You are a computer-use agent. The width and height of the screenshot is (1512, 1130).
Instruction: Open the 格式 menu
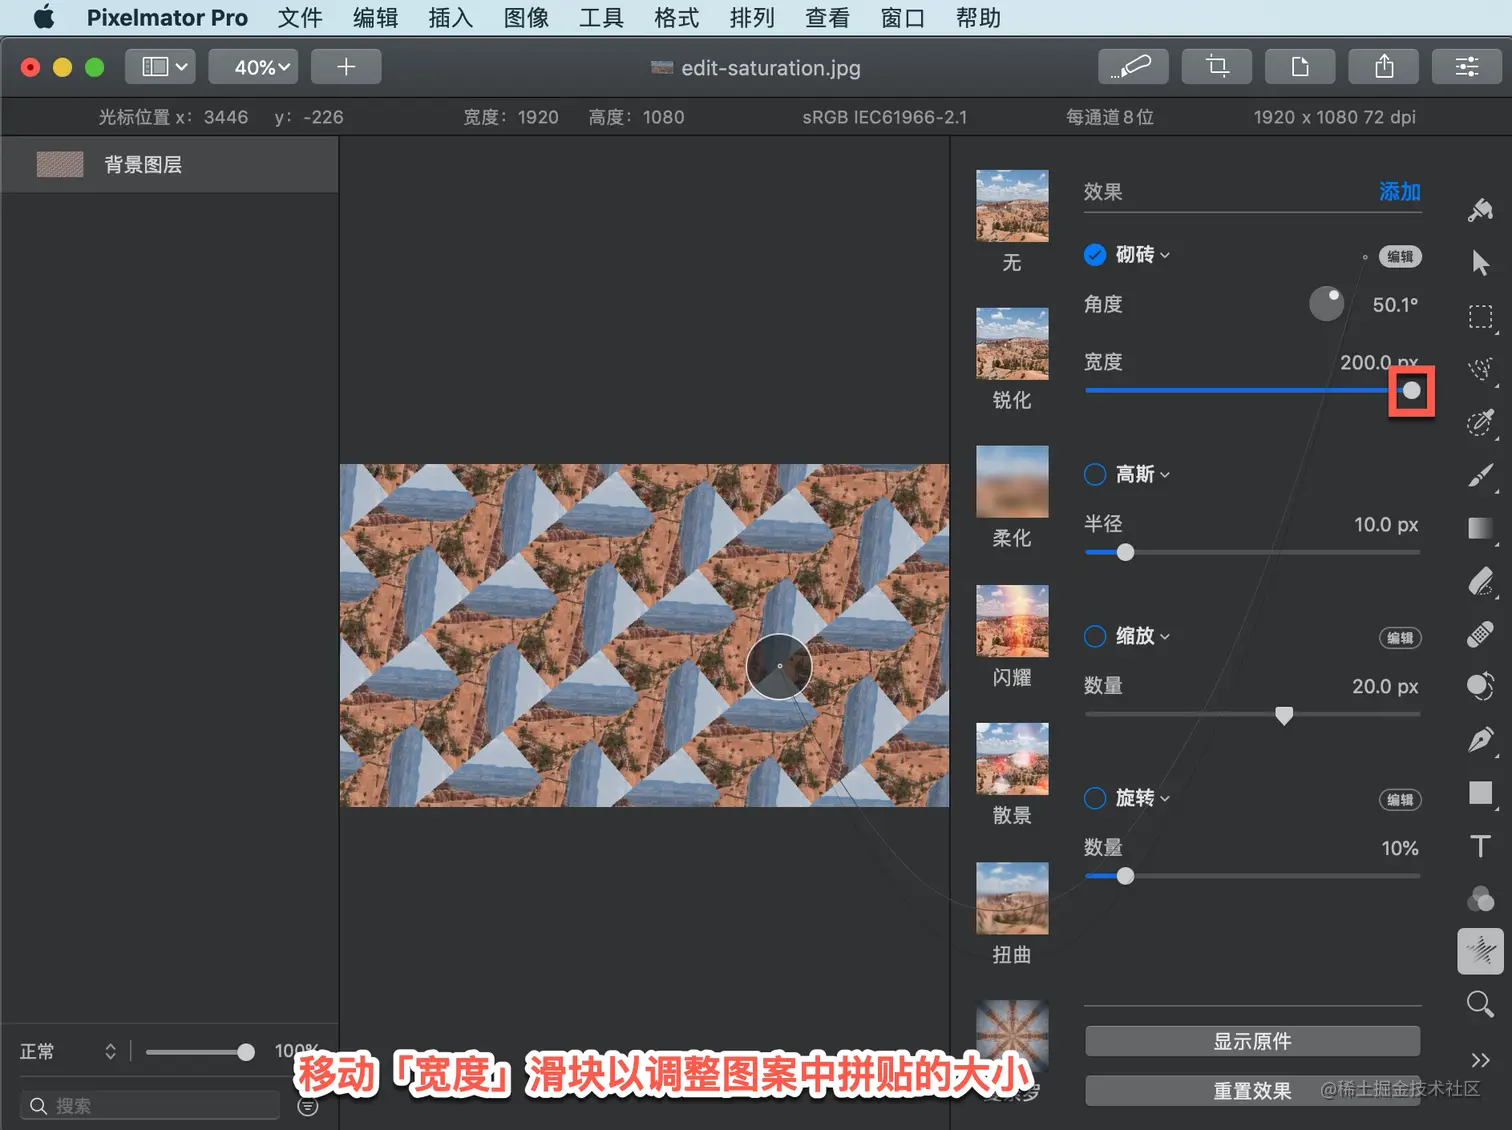(x=677, y=18)
